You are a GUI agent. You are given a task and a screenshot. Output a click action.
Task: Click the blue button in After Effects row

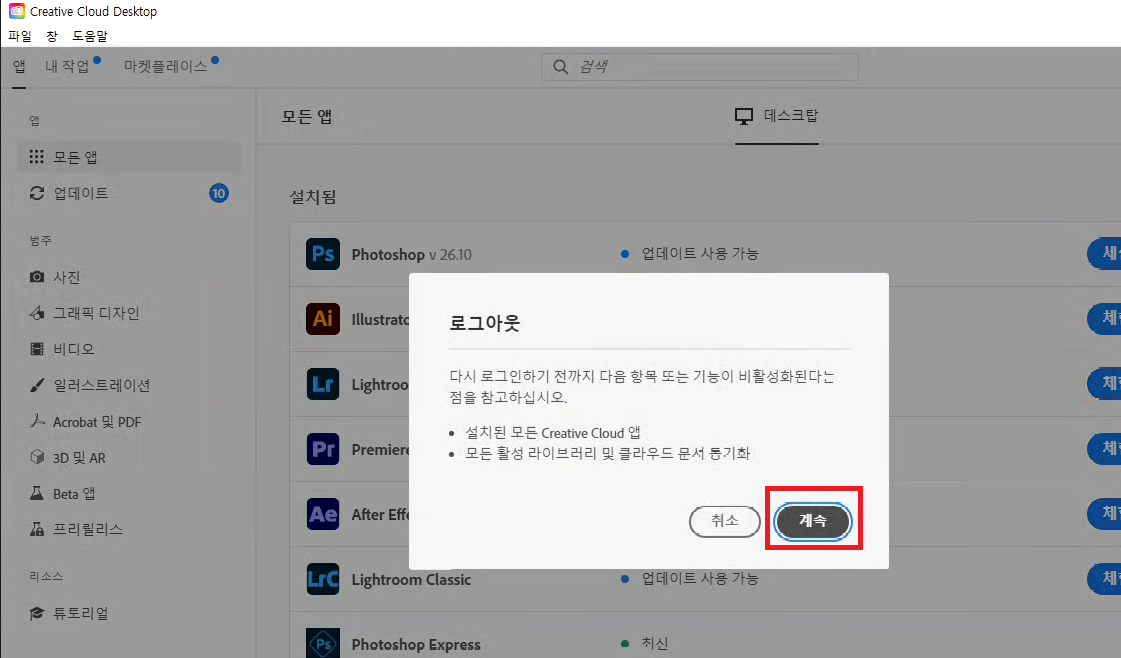pyautogui.click(x=1104, y=514)
